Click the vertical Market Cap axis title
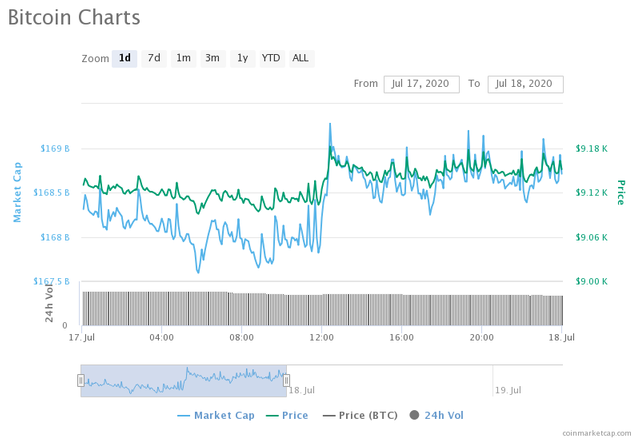Viewport: 640px width, 440px height. (x=17, y=192)
